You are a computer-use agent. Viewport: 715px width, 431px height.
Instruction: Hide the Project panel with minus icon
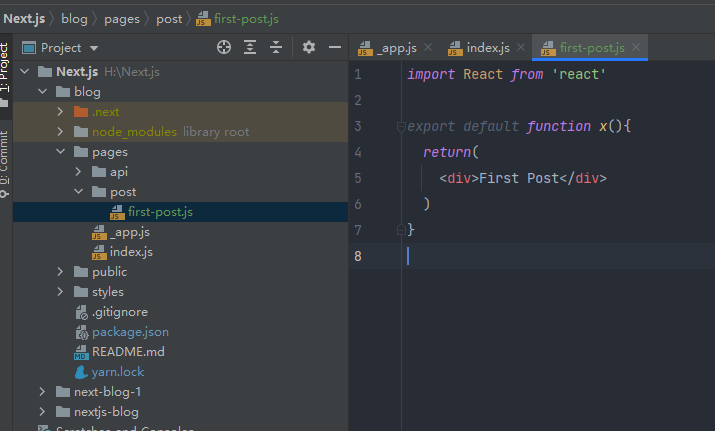click(x=335, y=47)
